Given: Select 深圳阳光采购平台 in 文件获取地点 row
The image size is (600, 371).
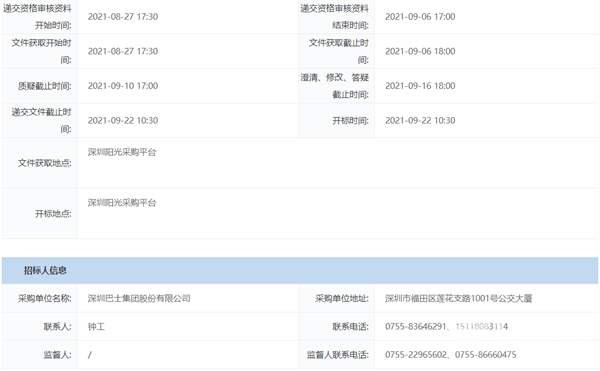Looking at the screenshot, I should (x=122, y=152).
